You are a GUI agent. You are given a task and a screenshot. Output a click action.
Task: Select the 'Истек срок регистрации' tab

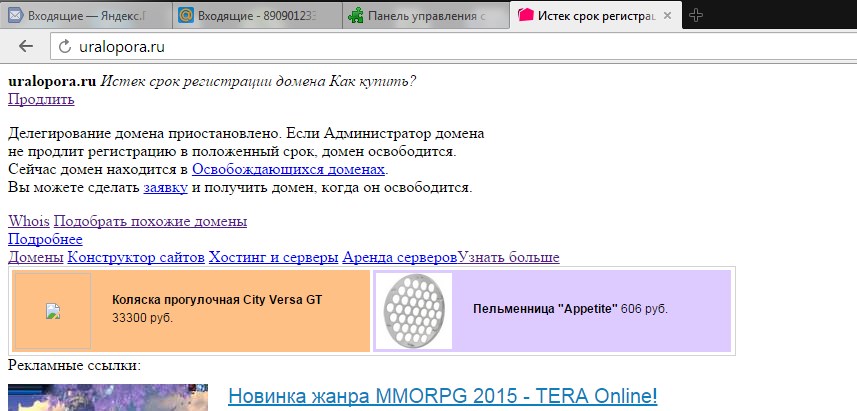596,15
